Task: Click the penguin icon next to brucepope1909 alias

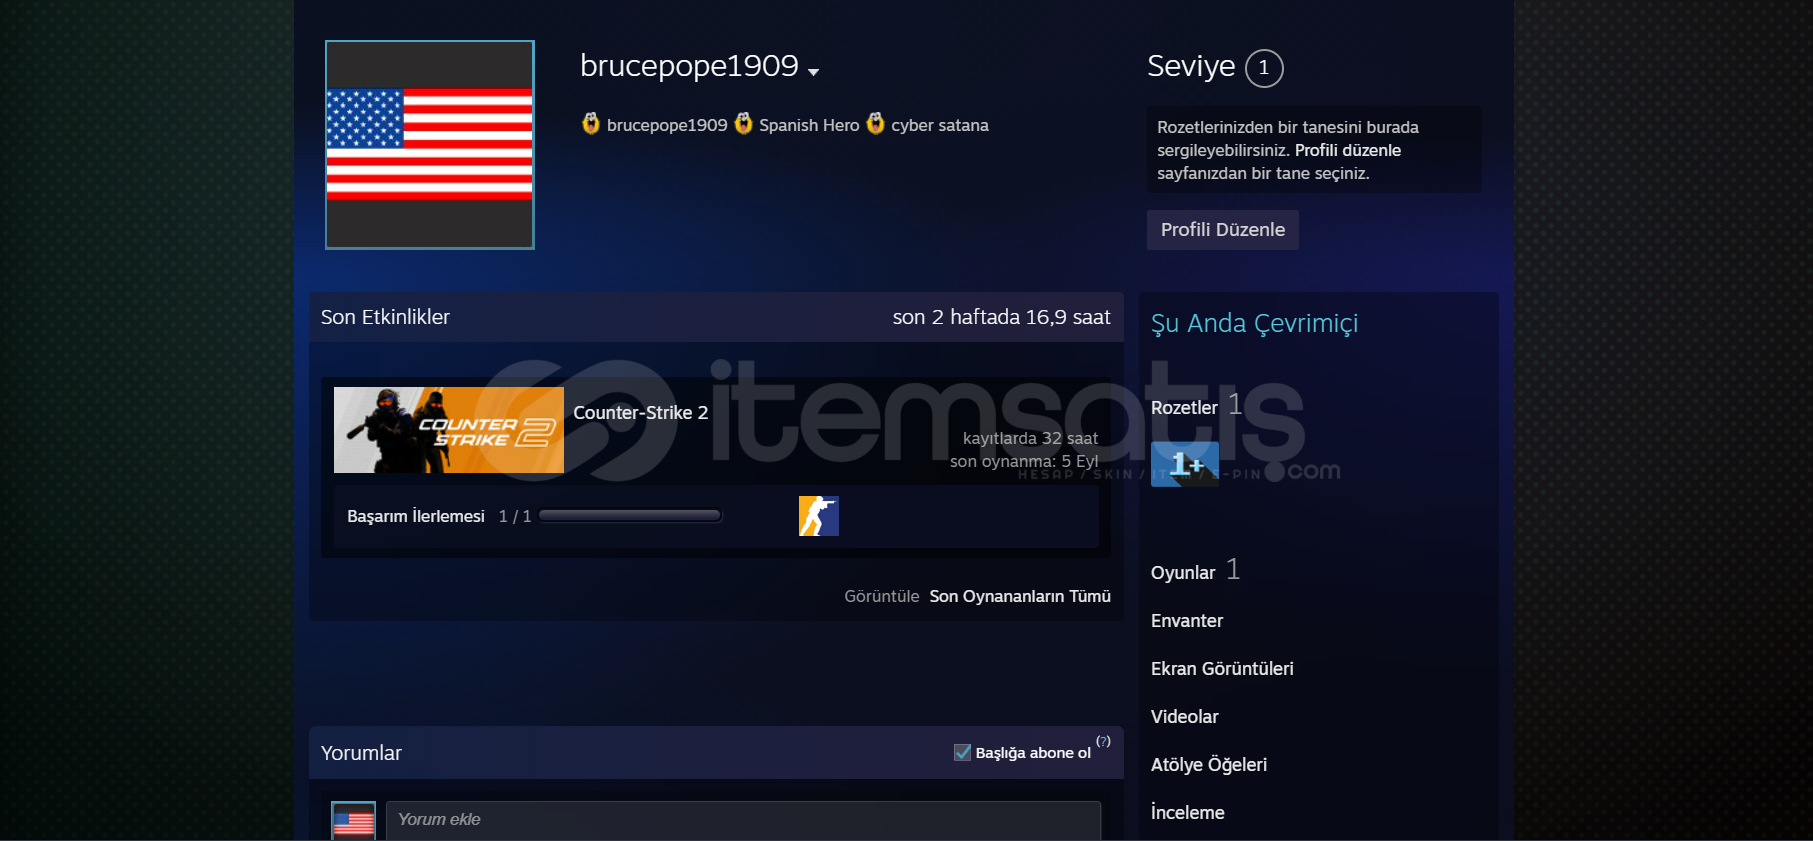Action: coord(591,123)
